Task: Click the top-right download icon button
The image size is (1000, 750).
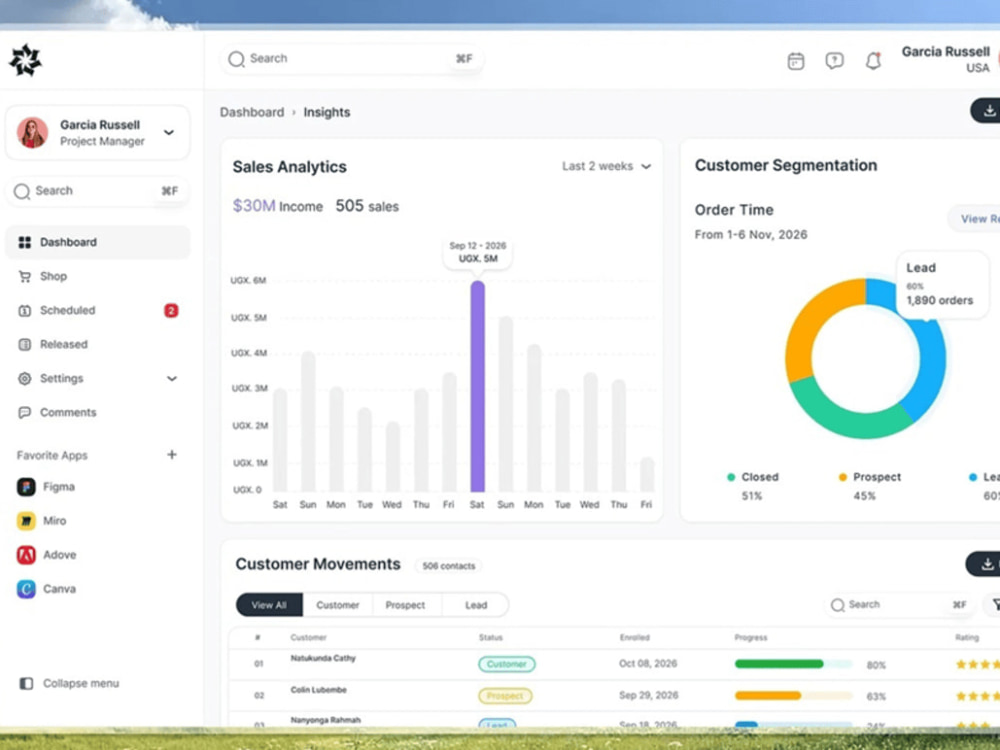Action: 986,111
